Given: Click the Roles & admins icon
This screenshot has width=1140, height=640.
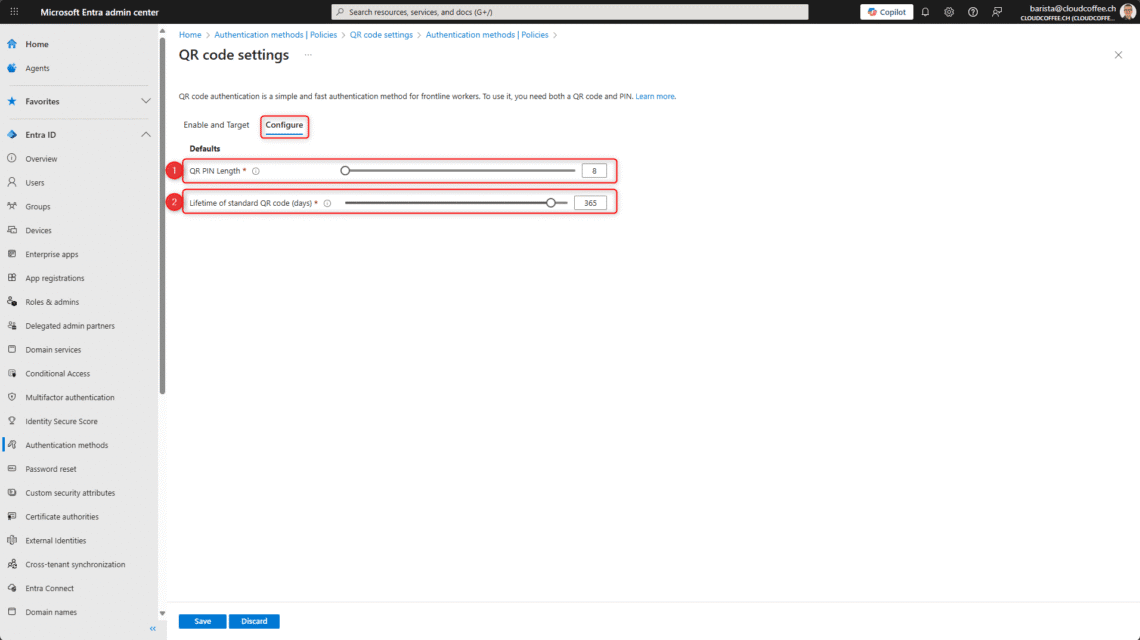Looking at the screenshot, I should pyautogui.click(x=12, y=302).
